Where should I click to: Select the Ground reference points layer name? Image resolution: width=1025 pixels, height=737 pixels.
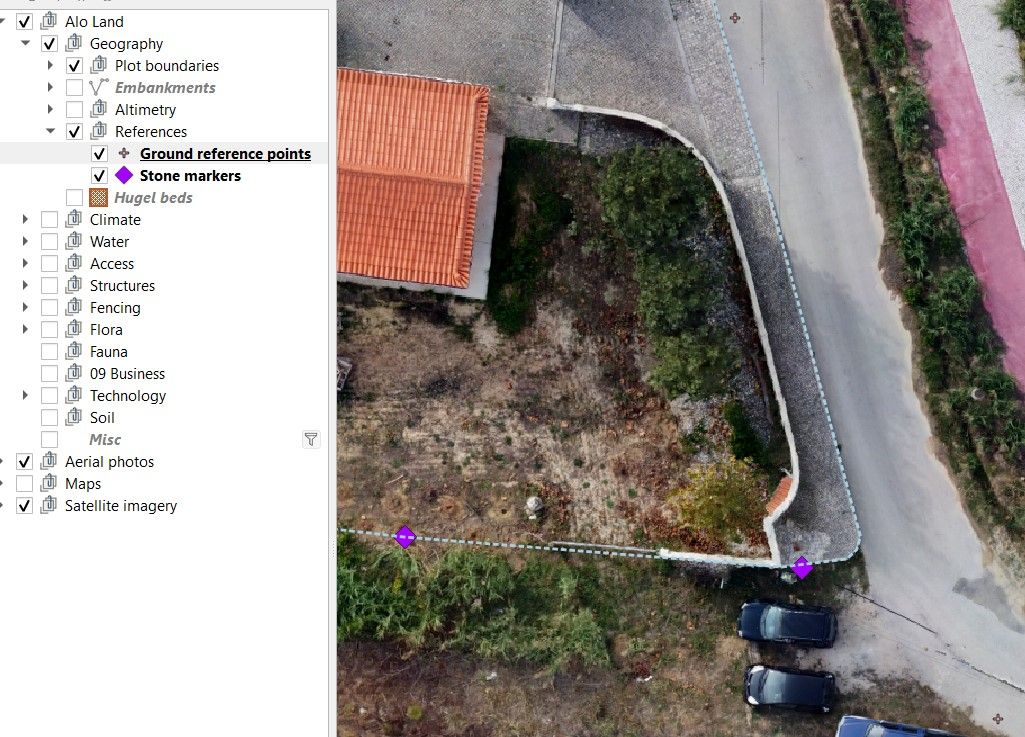tap(226, 154)
